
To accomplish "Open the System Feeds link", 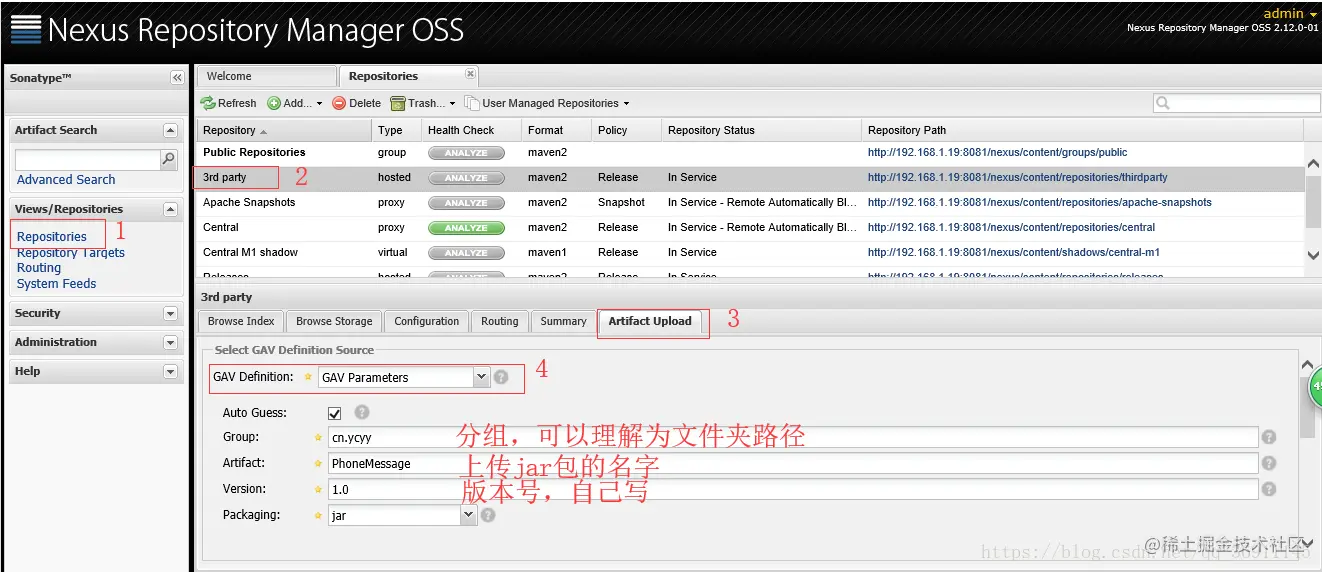I will click(x=57, y=284).
